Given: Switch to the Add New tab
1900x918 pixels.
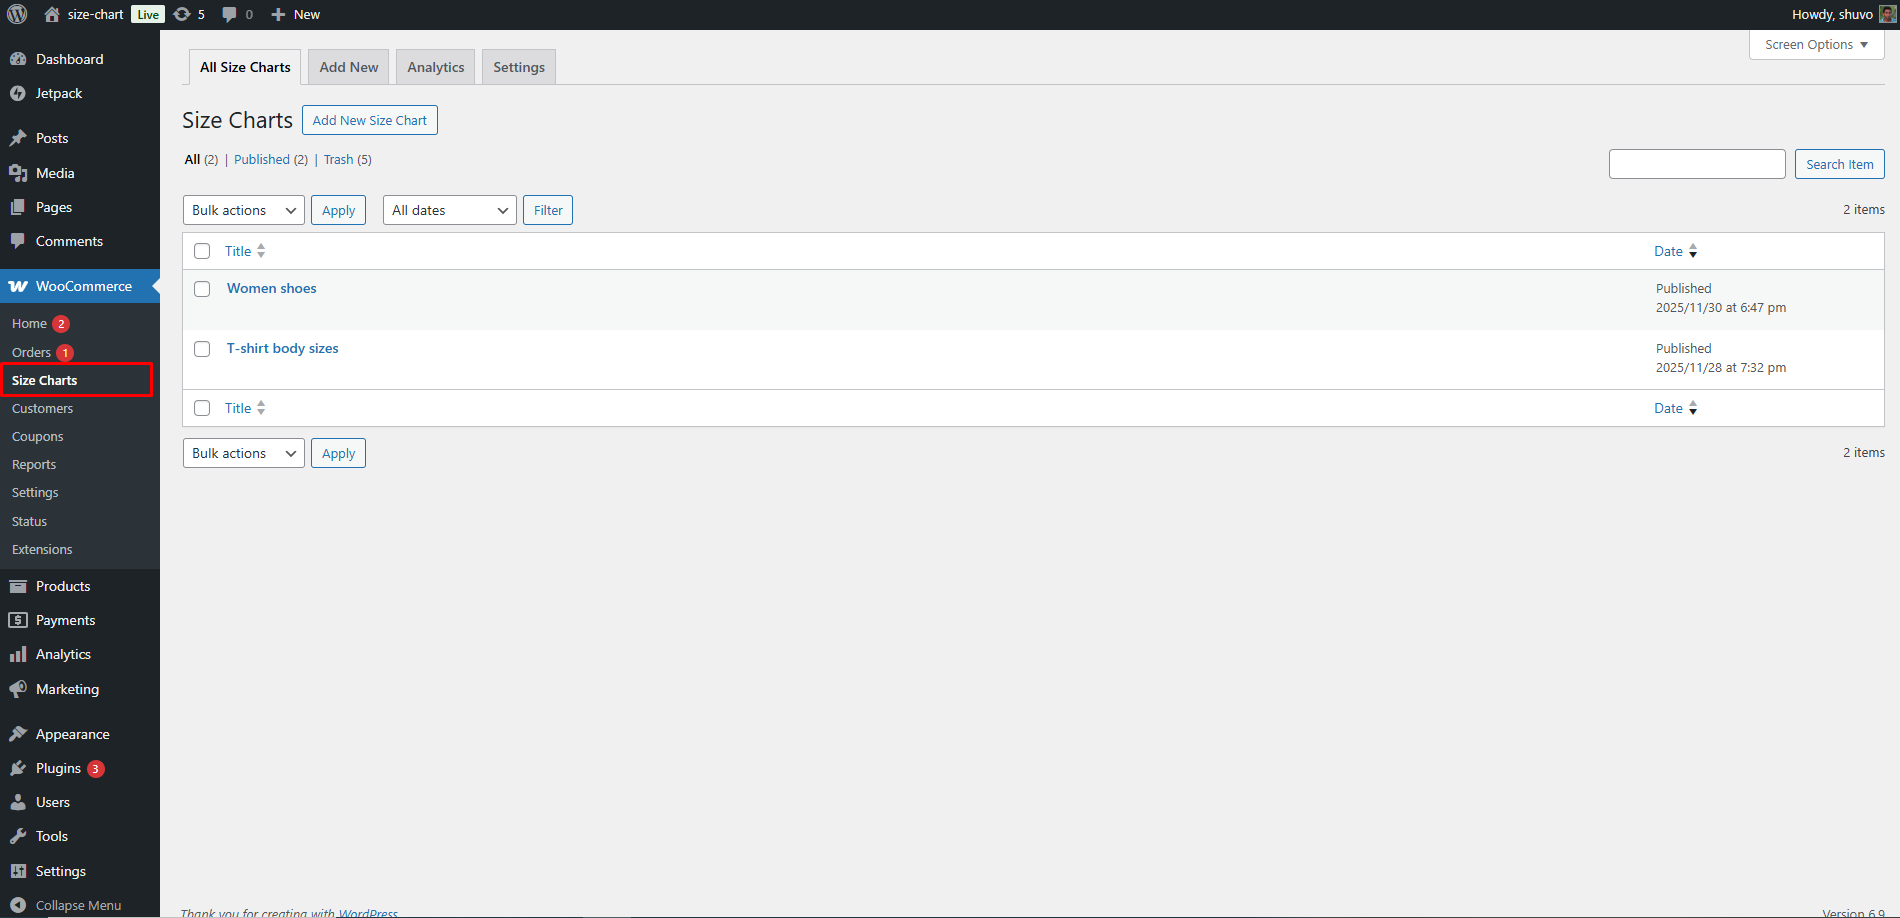Looking at the screenshot, I should click(x=349, y=67).
